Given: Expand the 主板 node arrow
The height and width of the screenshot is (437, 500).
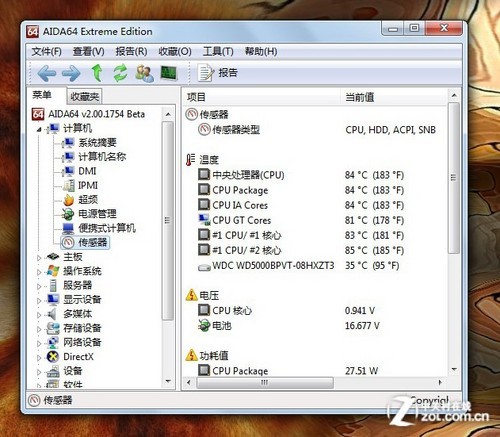Looking at the screenshot, I should [x=39, y=258].
